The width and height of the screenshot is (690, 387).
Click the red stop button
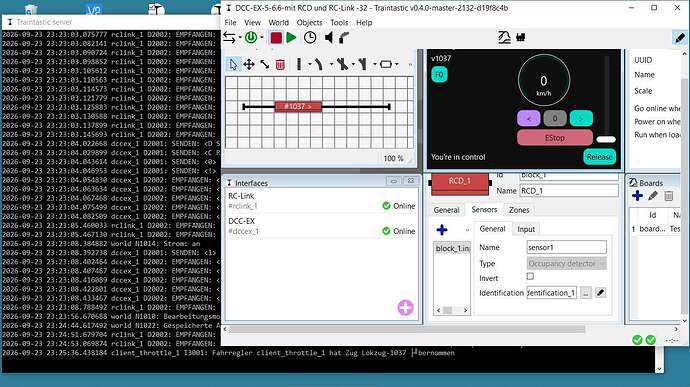pyautogui.click(x=276, y=38)
